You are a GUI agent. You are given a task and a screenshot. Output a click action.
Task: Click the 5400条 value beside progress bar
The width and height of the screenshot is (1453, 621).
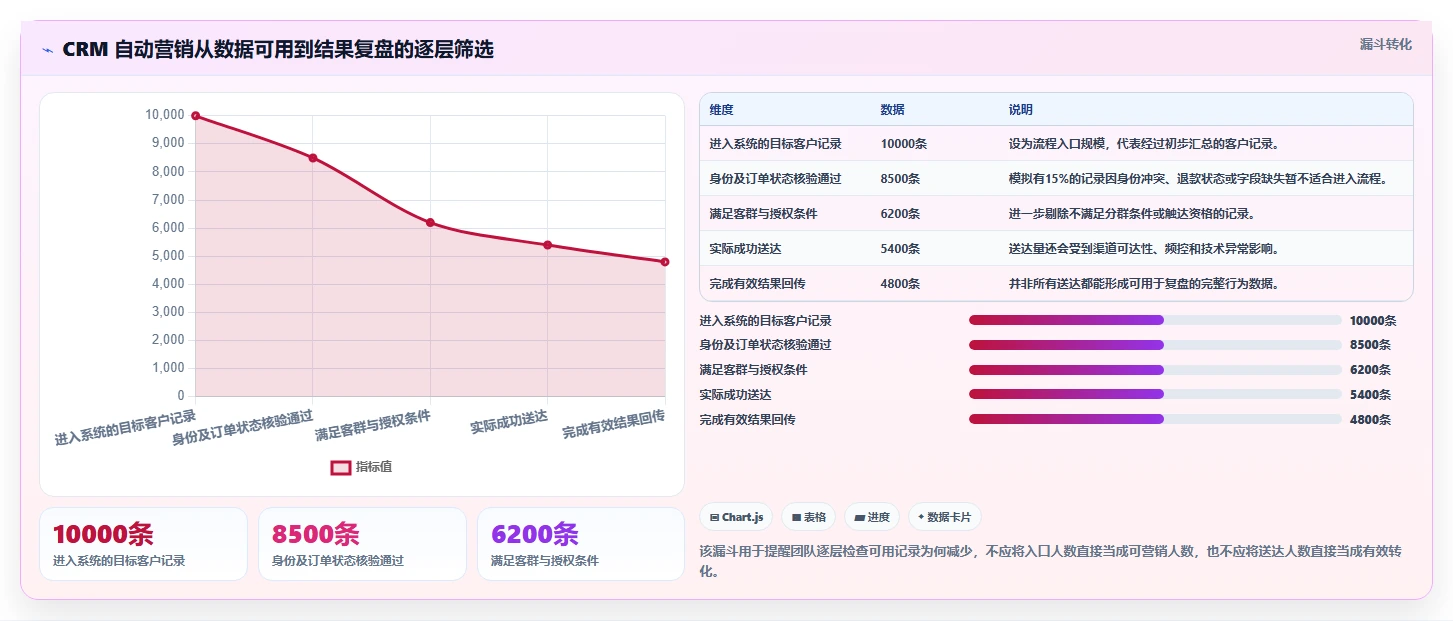[x=1370, y=395]
